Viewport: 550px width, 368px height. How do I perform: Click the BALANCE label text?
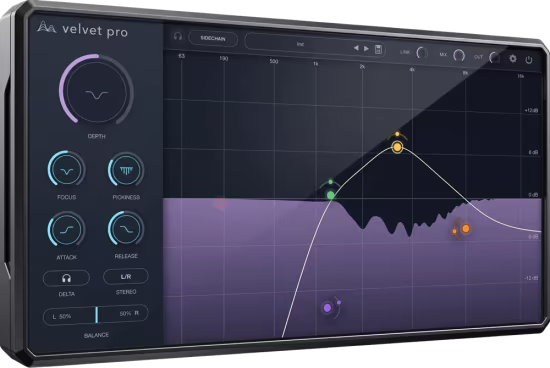pyautogui.click(x=96, y=335)
